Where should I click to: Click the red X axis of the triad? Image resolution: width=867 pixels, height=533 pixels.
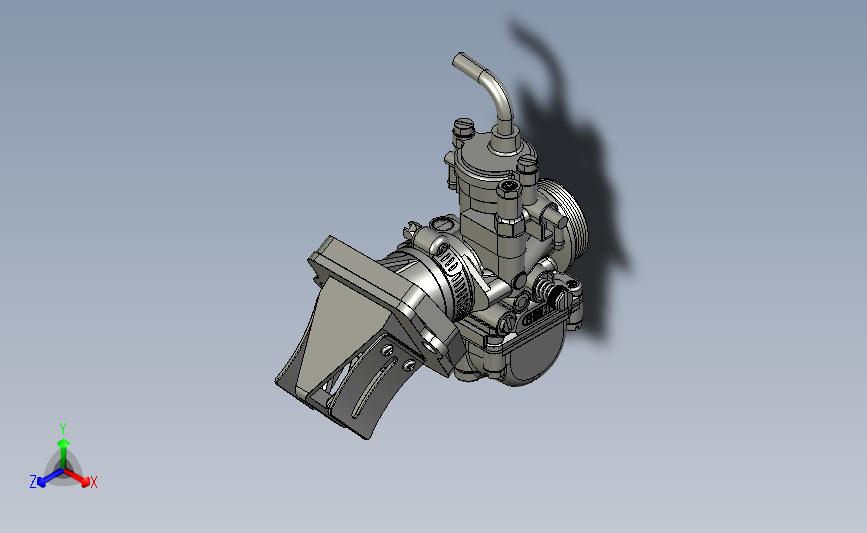click(x=83, y=480)
